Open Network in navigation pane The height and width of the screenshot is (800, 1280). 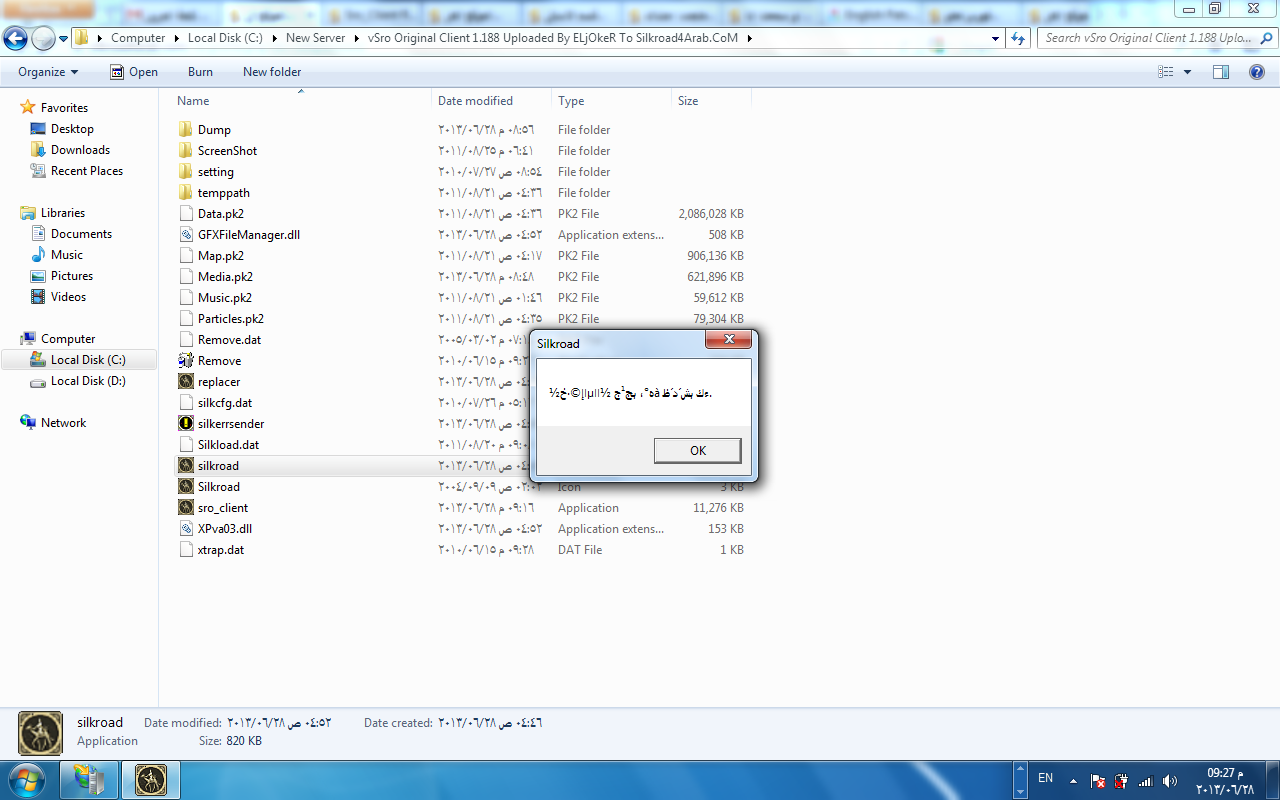[x=63, y=423]
